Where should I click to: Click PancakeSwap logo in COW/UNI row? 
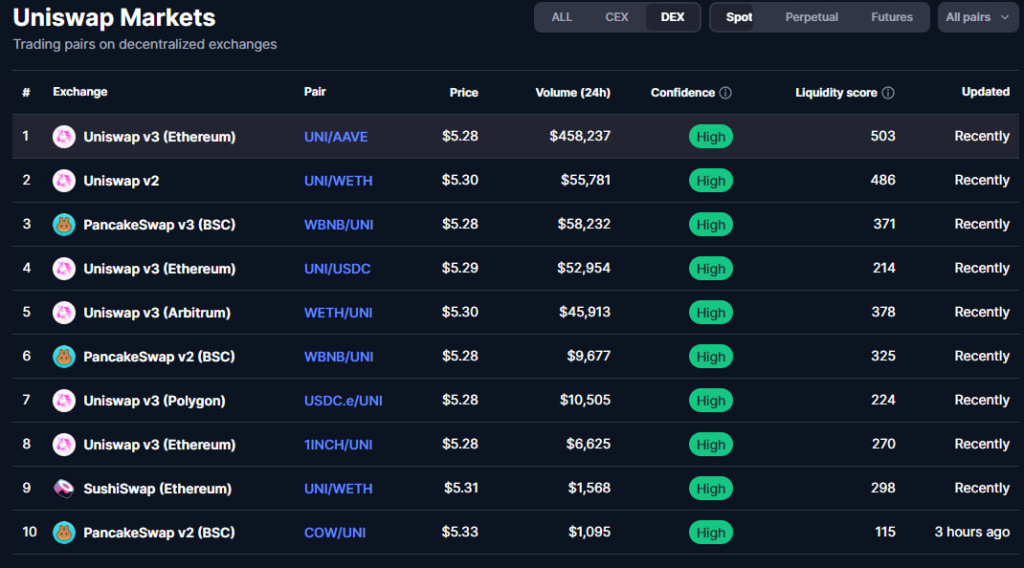pyautogui.click(x=64, y=532)
